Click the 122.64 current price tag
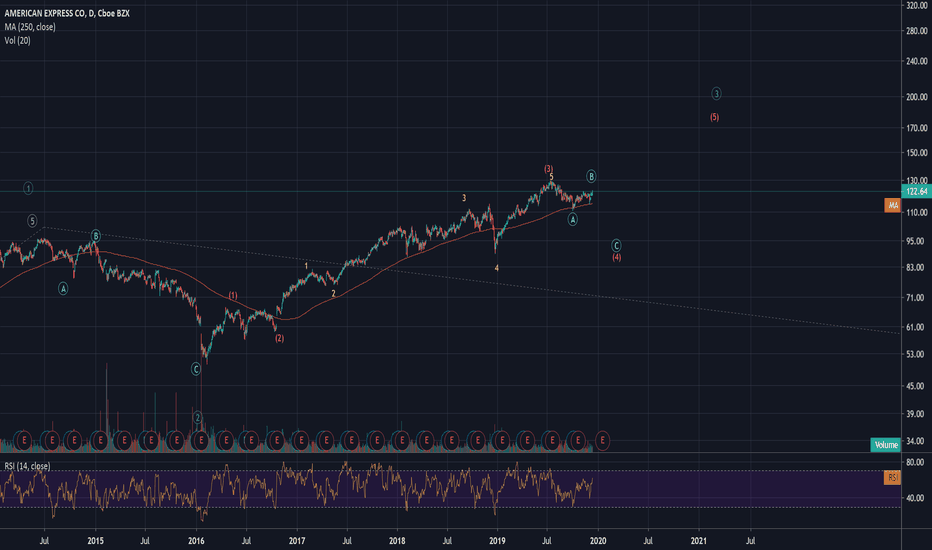This screenshot has height=550, width=932. pos(917,191)
